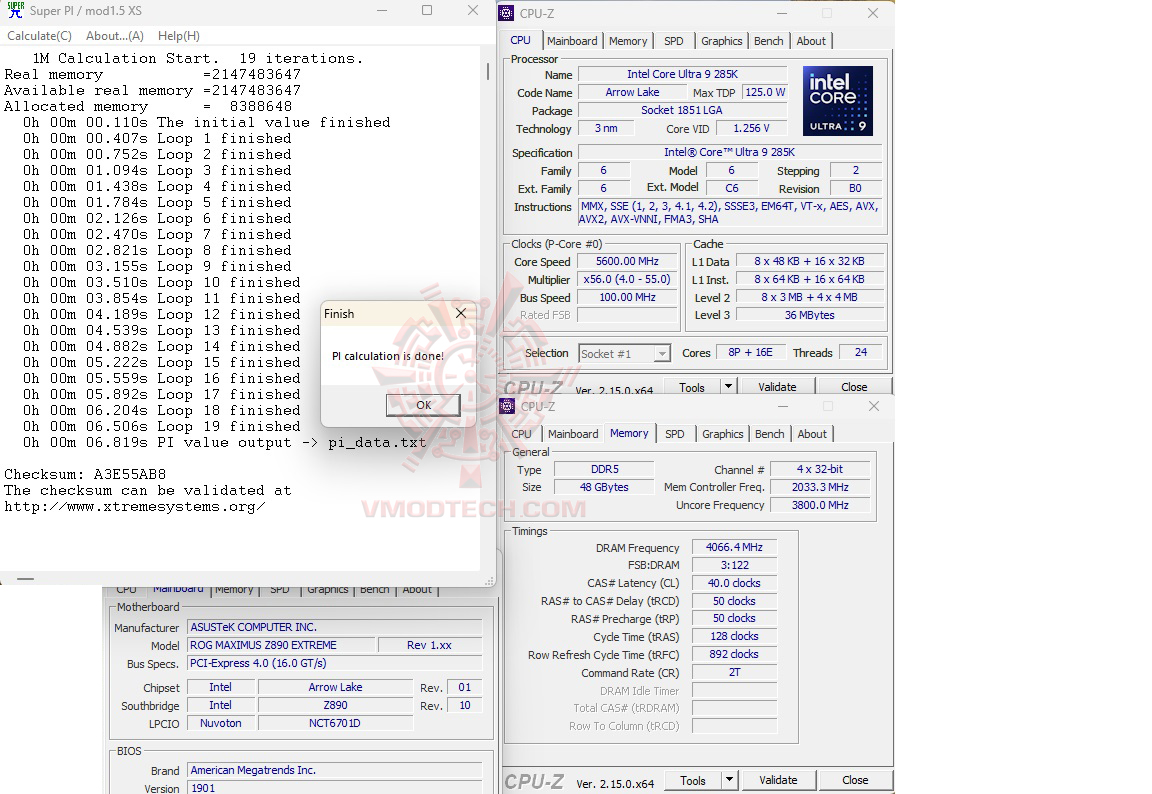Click OK in the Finish dialog

pyautogui.click(x=423, y=405)
